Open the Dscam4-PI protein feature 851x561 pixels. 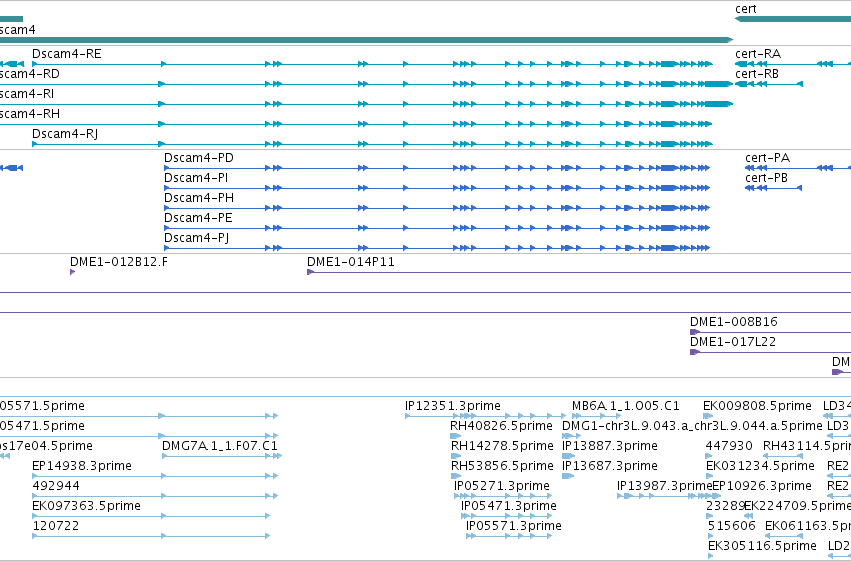(x=437, y=188)
